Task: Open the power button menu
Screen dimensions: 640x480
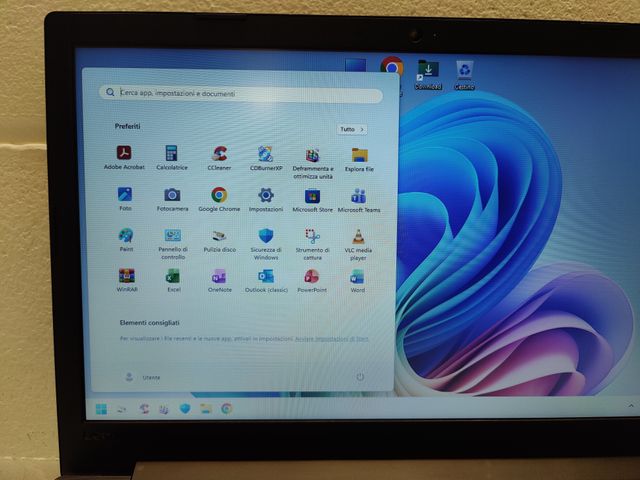Action: click(x=360, y=377)
